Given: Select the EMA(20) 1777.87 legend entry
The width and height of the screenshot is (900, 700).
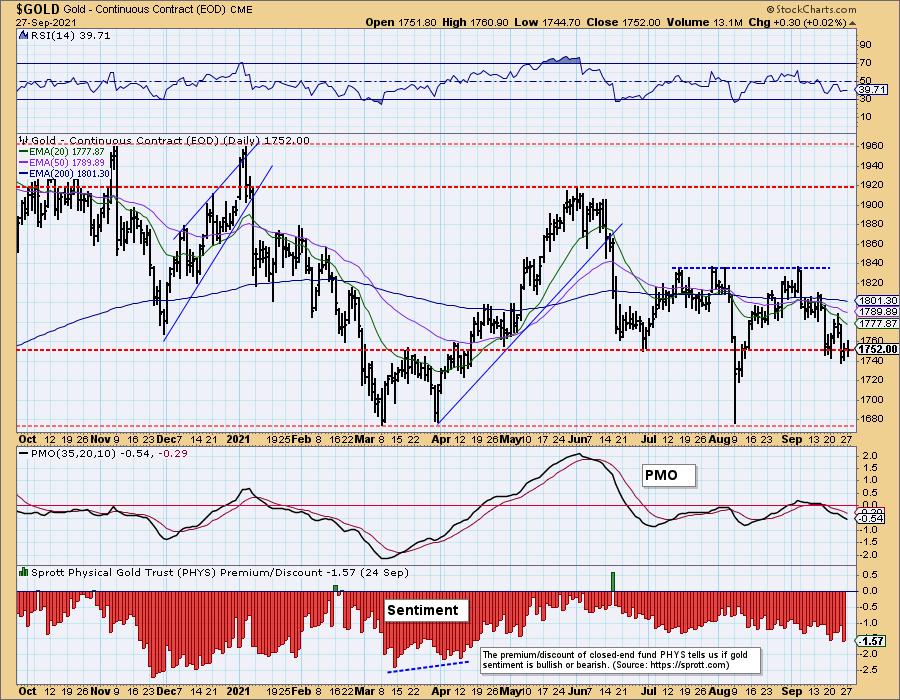Looking at the screenshot, I should coord(63,151).
